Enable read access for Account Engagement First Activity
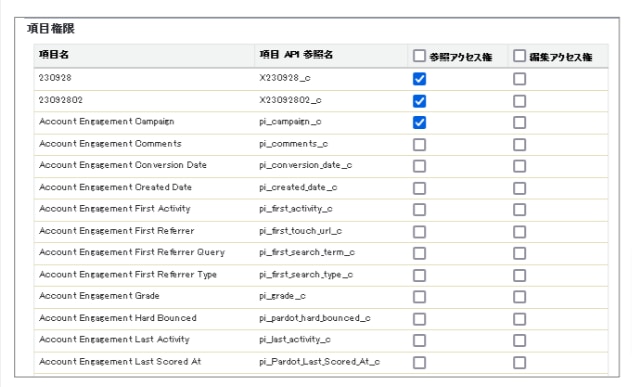Viewport: 632px width, 387px height. coord(419,210)
